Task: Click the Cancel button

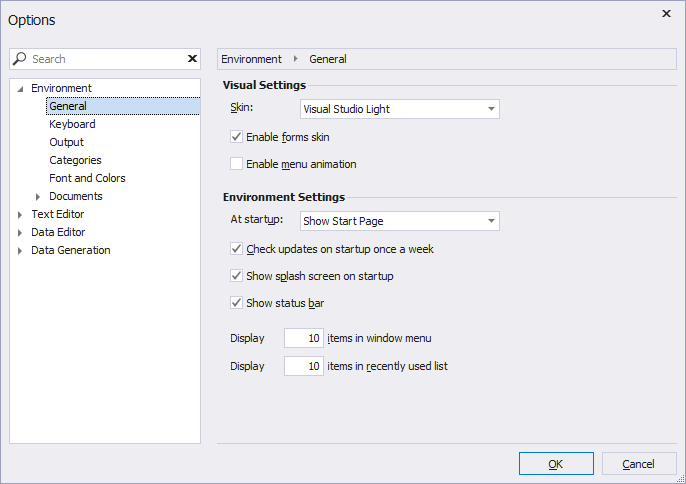Action: point(639,463)
